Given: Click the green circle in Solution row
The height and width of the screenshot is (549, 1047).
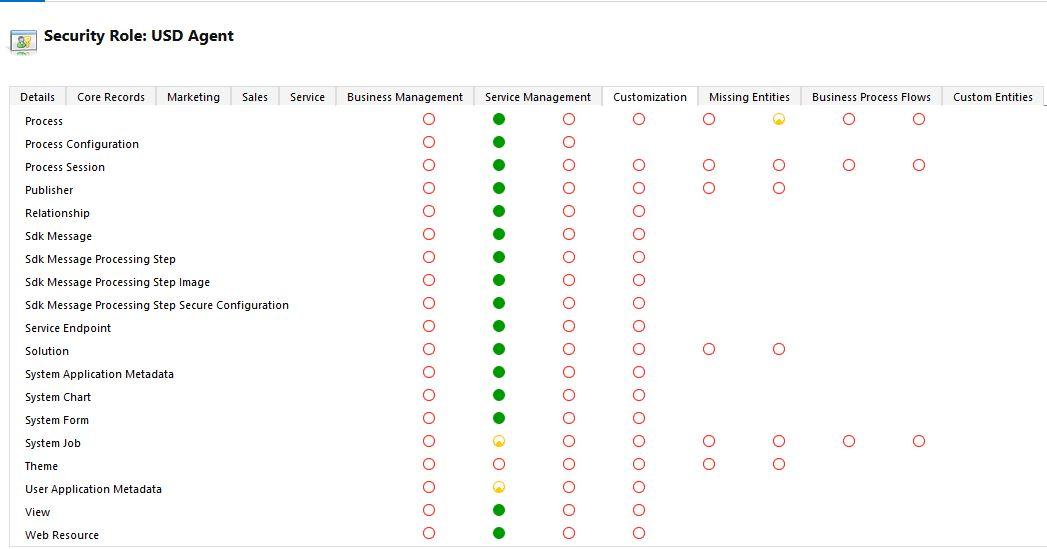Looking at the screenshot, I should tap(499, 349).
